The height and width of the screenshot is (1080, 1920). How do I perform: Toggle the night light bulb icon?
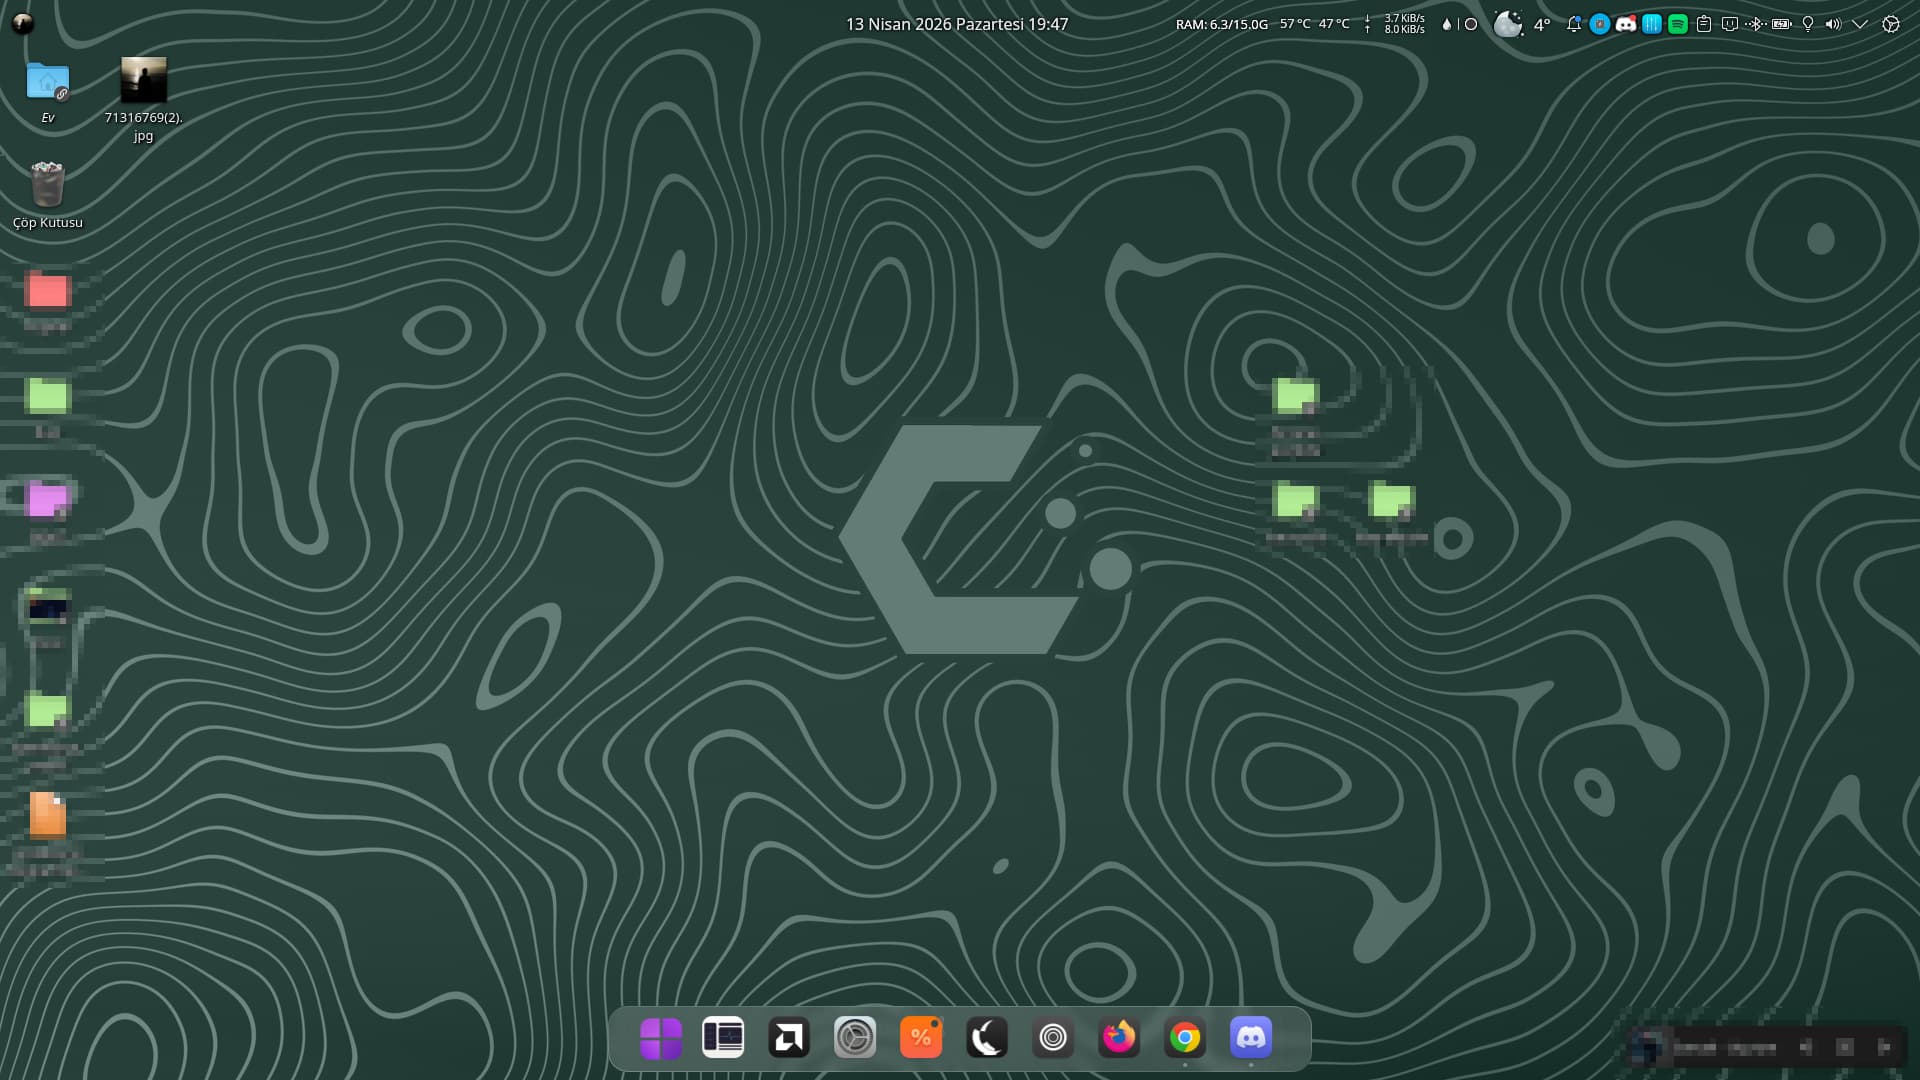coord(1808,24)
